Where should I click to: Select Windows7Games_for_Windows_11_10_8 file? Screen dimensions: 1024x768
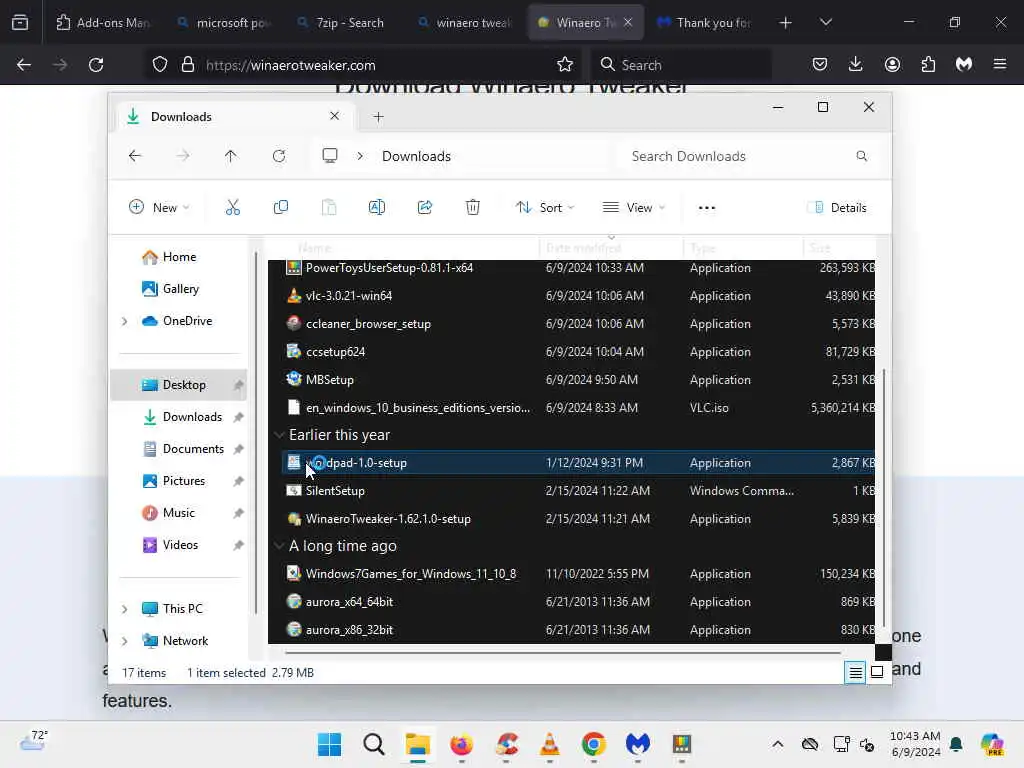(579, 573)
